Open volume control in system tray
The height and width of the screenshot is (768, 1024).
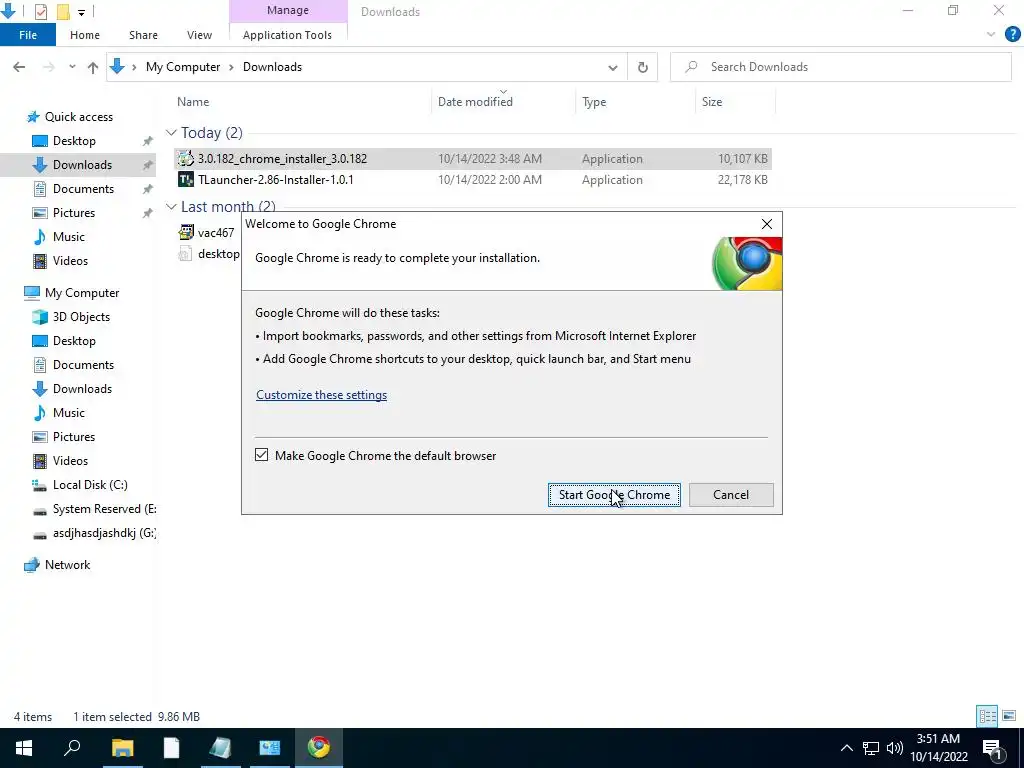tap(895, 748)
